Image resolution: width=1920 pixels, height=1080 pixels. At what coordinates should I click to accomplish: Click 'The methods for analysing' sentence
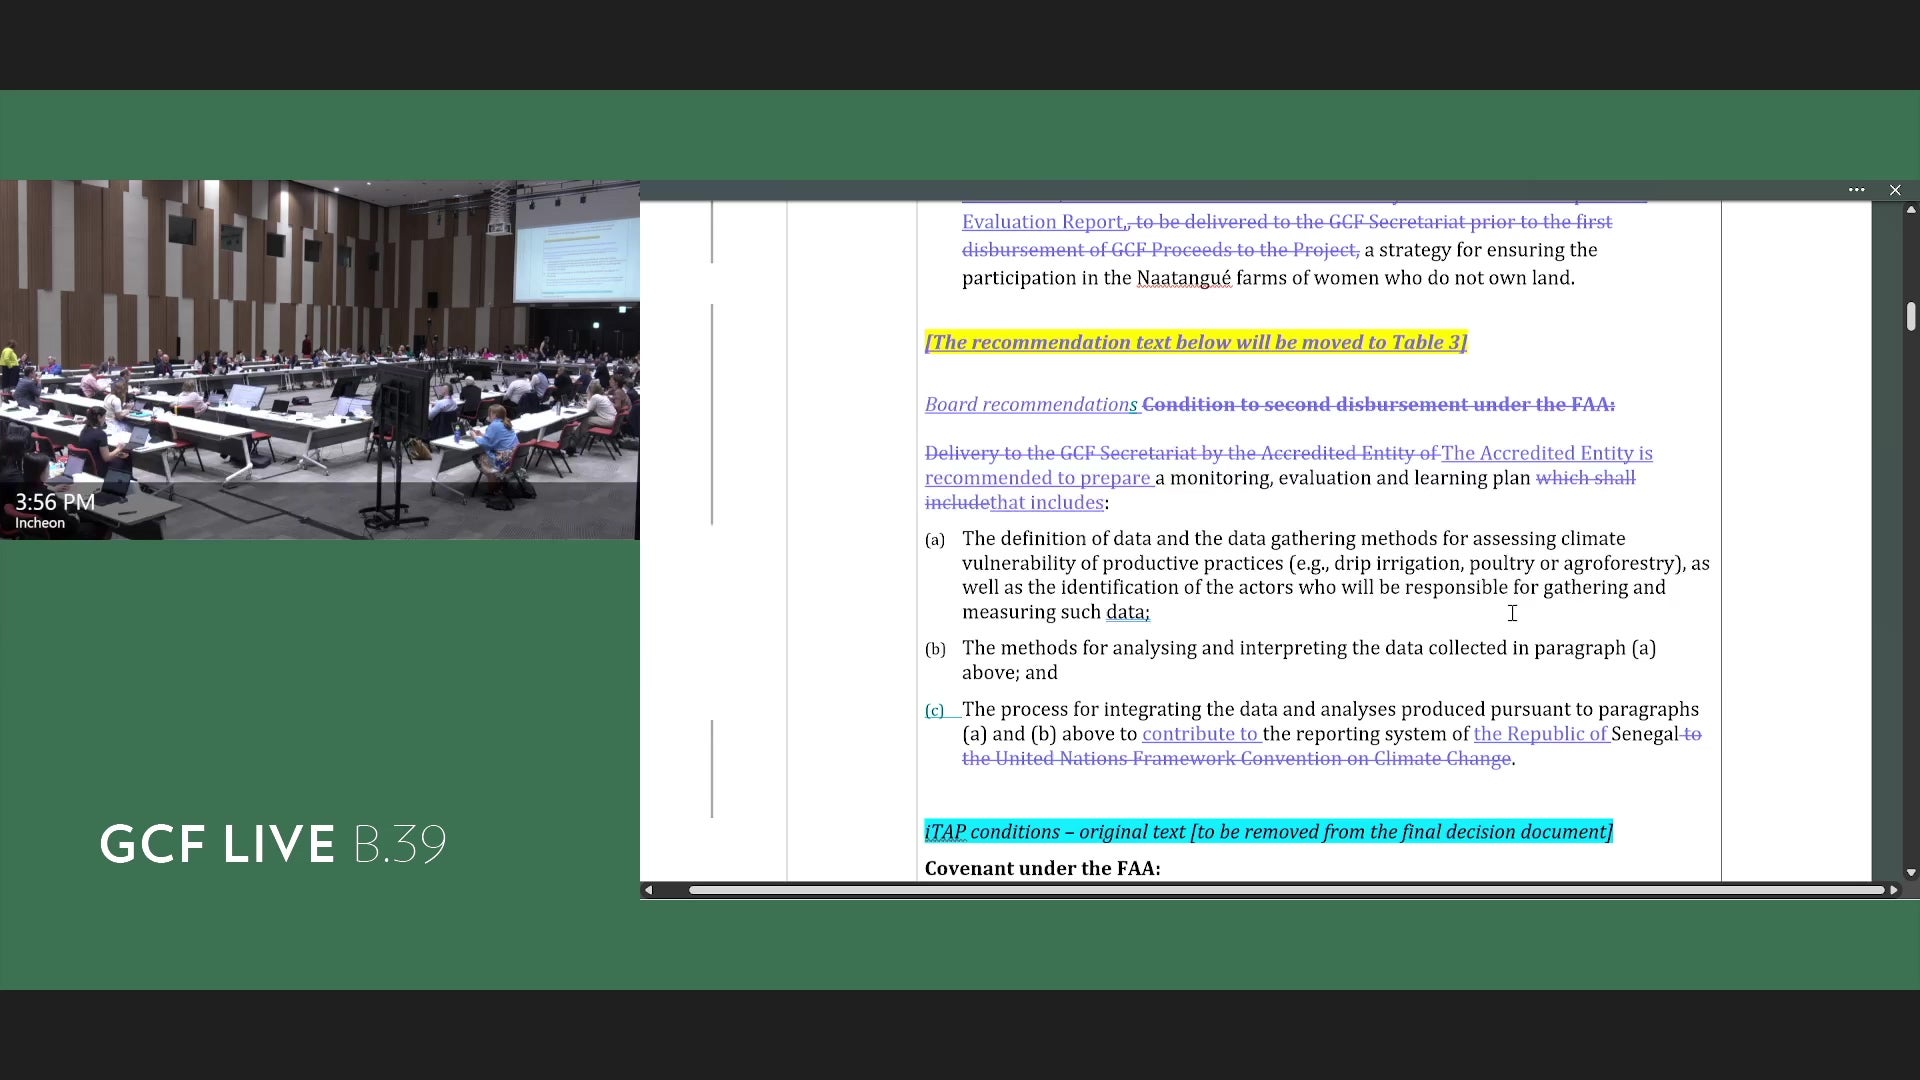click(1309, 661)
